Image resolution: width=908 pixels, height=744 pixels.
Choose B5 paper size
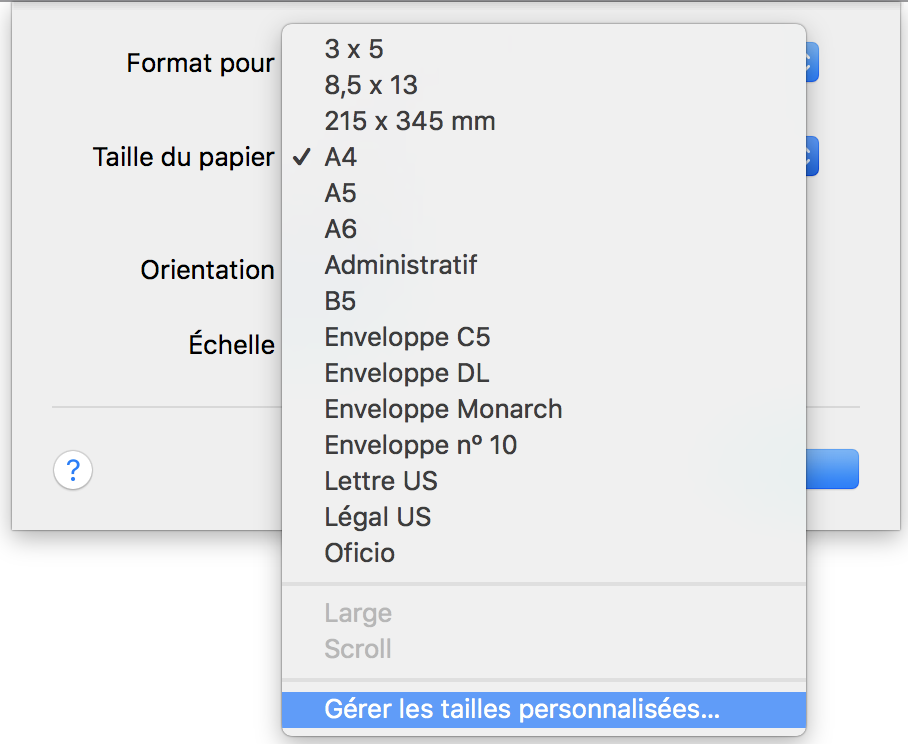click(x=341, y=301)
